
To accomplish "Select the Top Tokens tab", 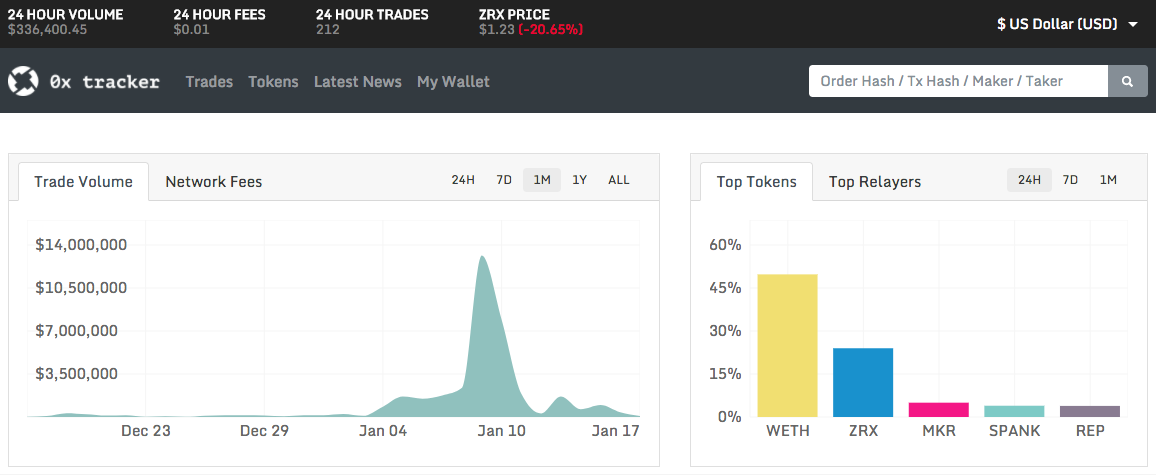I will coord(756,181).
